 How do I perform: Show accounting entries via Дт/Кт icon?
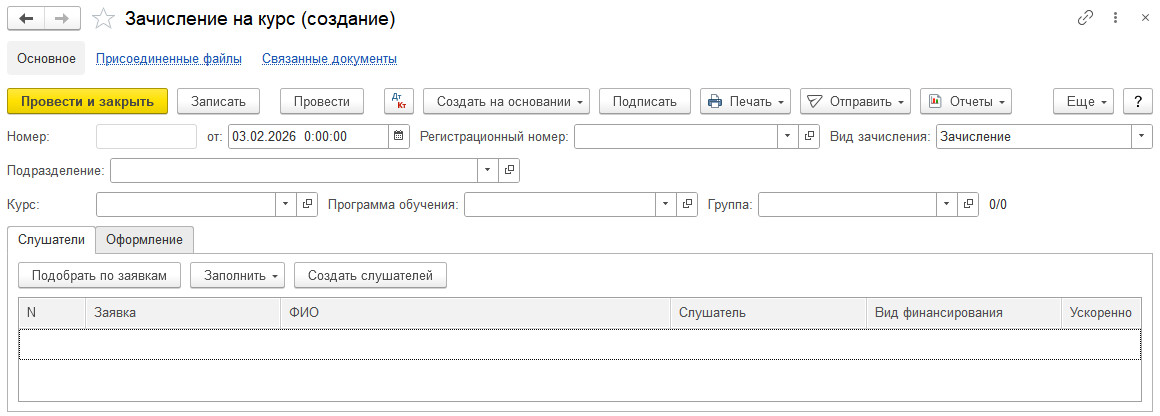click(399, 101)
